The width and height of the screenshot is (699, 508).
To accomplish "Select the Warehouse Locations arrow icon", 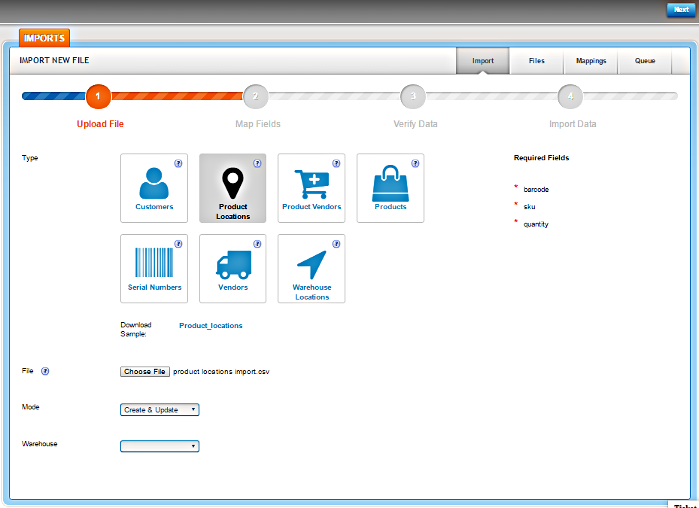I will 311,264.
